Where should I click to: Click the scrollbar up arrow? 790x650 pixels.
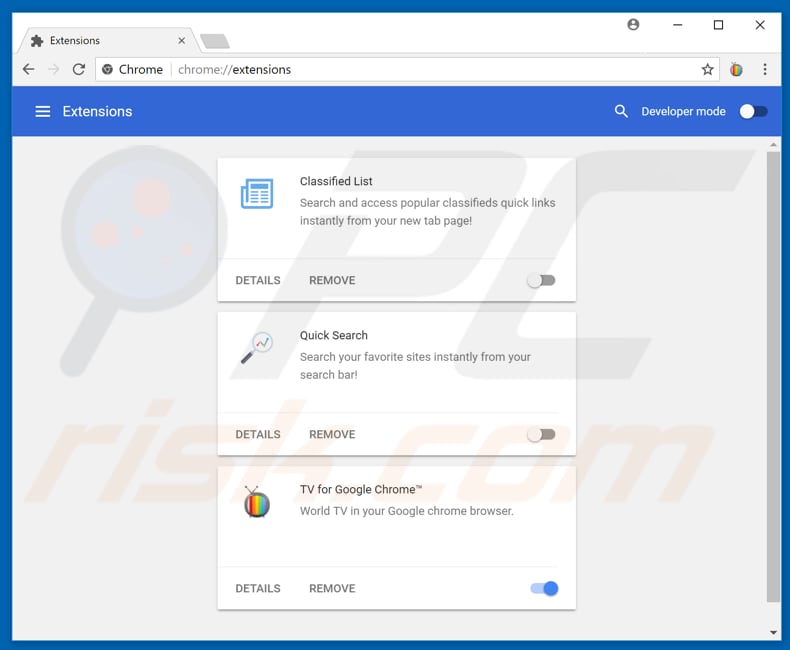coord(773,145)
